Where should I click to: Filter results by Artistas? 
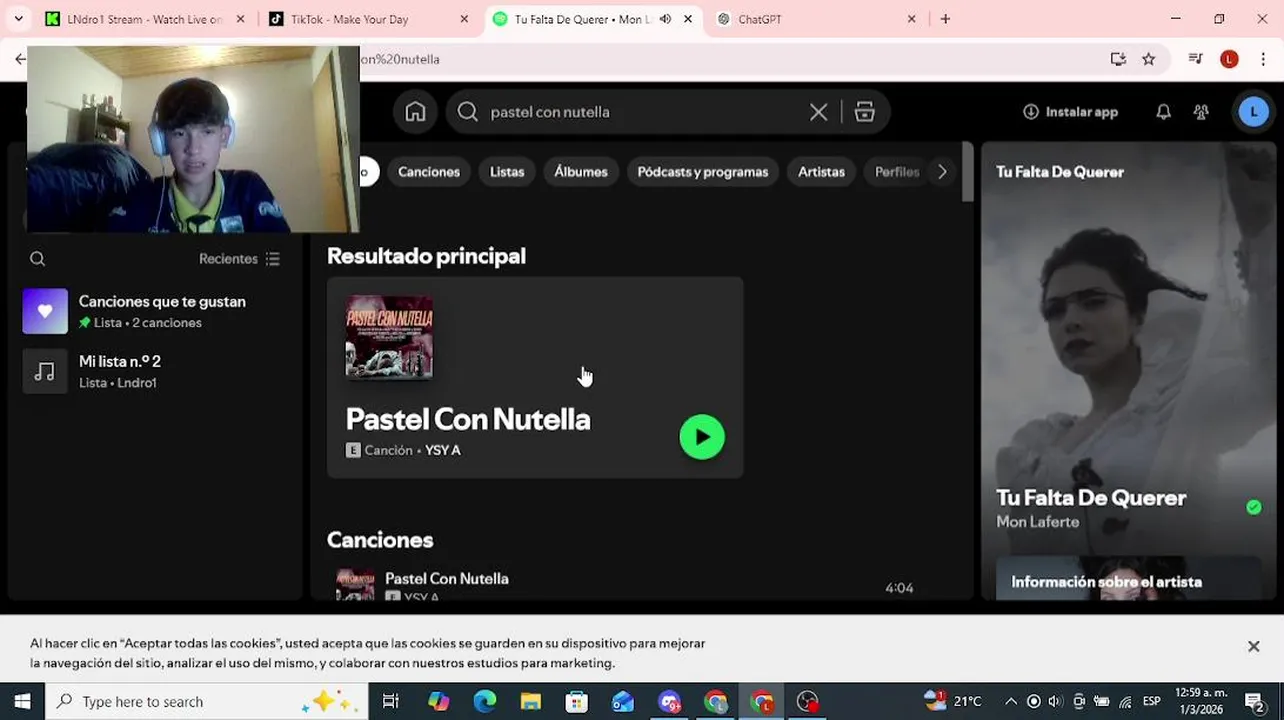click(x=821, y=172)
